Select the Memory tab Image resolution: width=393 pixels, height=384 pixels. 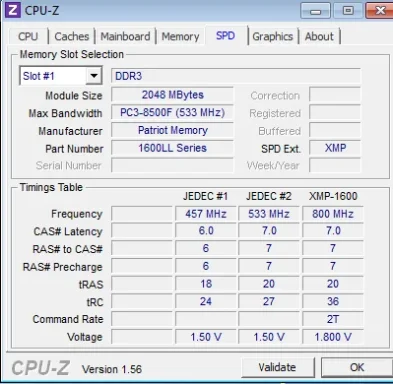180,36
